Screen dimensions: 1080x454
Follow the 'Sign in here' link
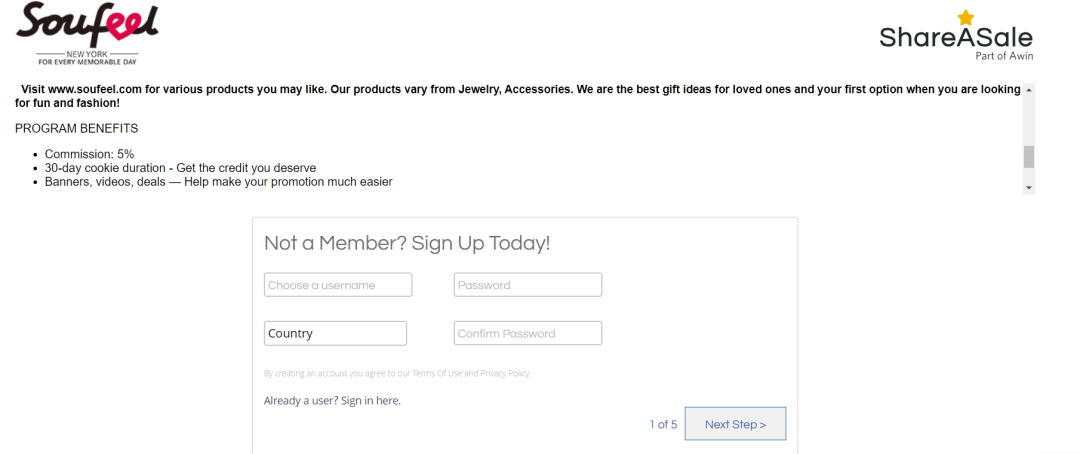(x=371, y=400)
